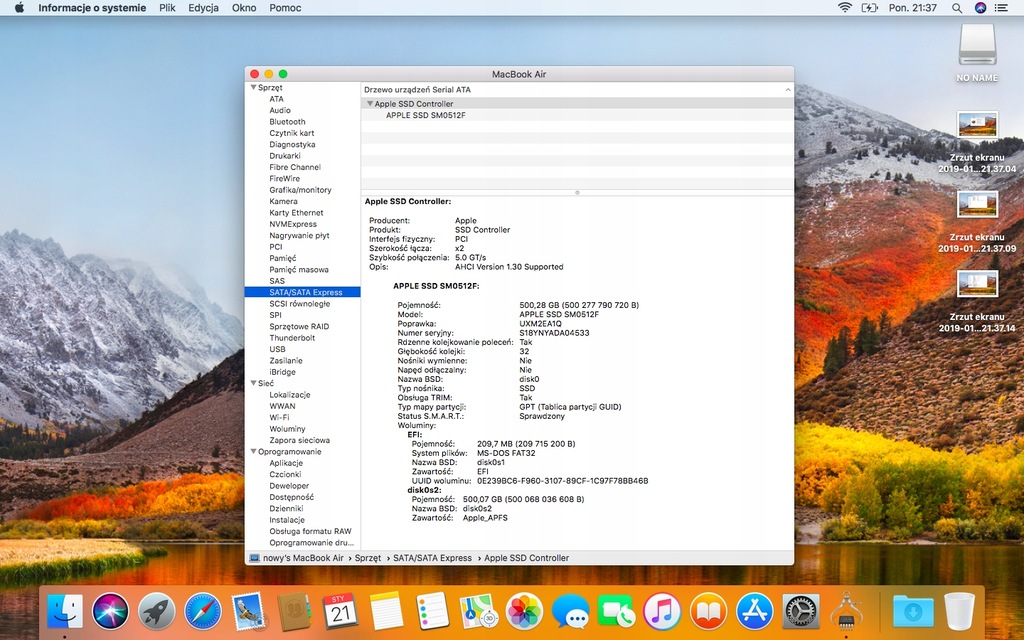Open Spotlight search magnifier icon
The width and height of the screenshot is (1024, 640).
pyautogui.click(x=957, y=8)
